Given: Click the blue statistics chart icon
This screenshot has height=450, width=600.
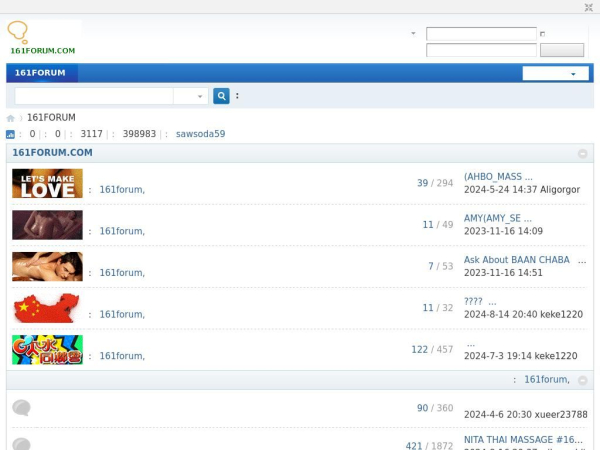Looking at the screenshot, I should click(x=10, y=134).
